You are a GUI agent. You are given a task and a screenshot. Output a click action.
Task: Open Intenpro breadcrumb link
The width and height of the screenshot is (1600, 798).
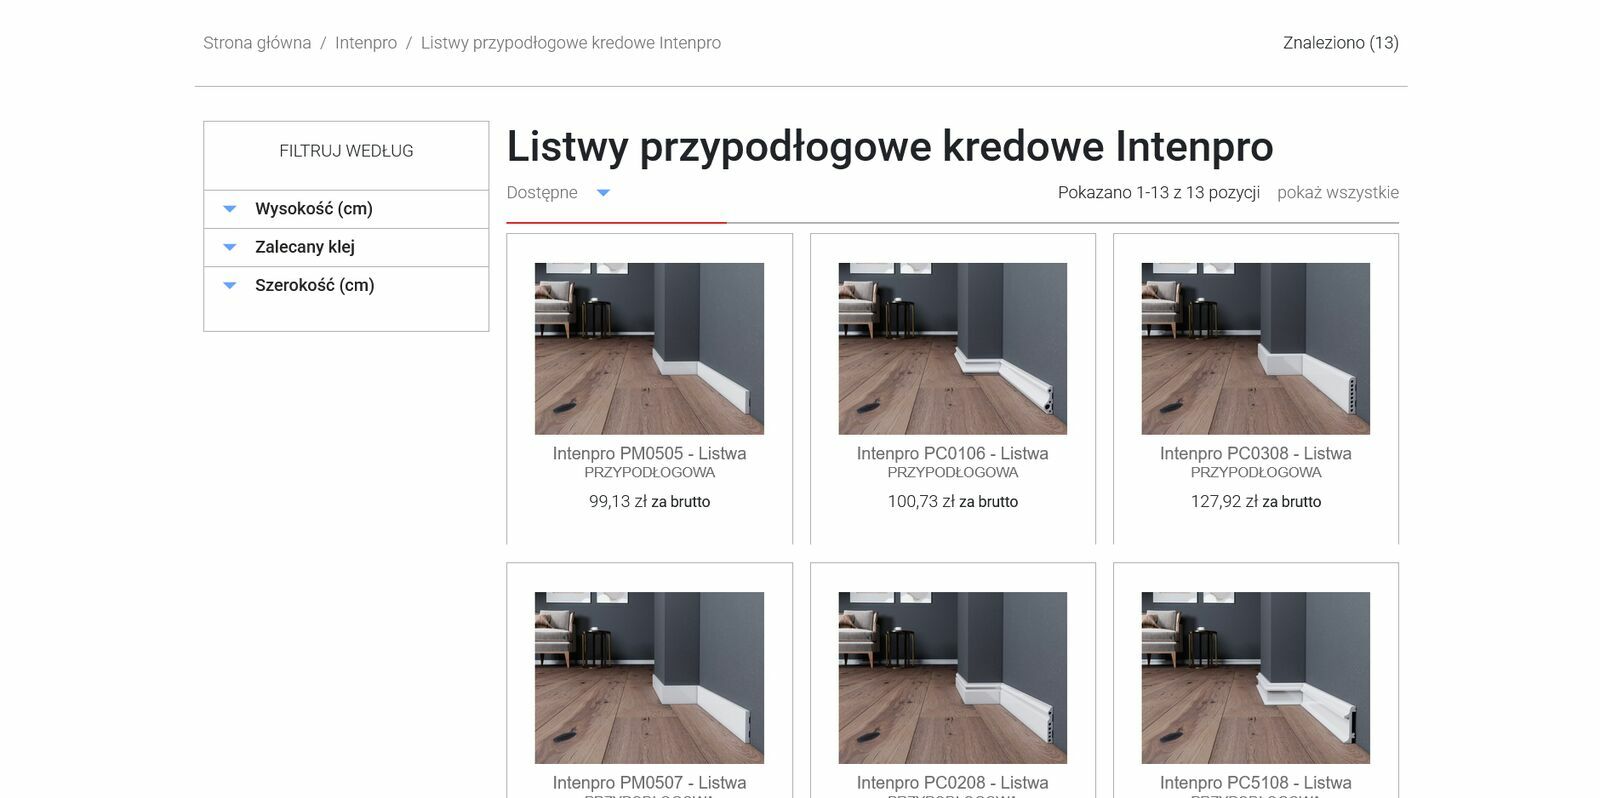coord(366,43)
